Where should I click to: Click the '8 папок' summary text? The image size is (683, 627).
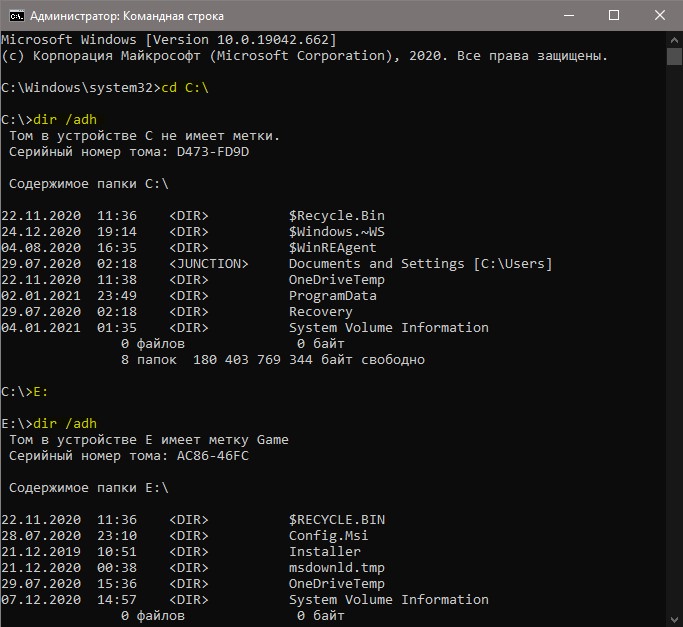tap(149, 359)
